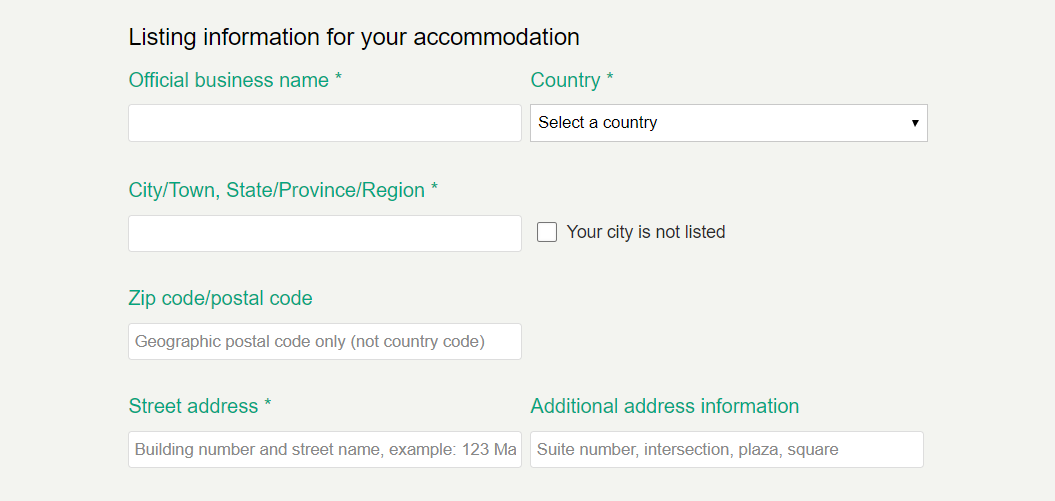Viewport: 1055px width, 501px height.
Task: Click the required asterisk beside Street address
Action: [268, 405]
